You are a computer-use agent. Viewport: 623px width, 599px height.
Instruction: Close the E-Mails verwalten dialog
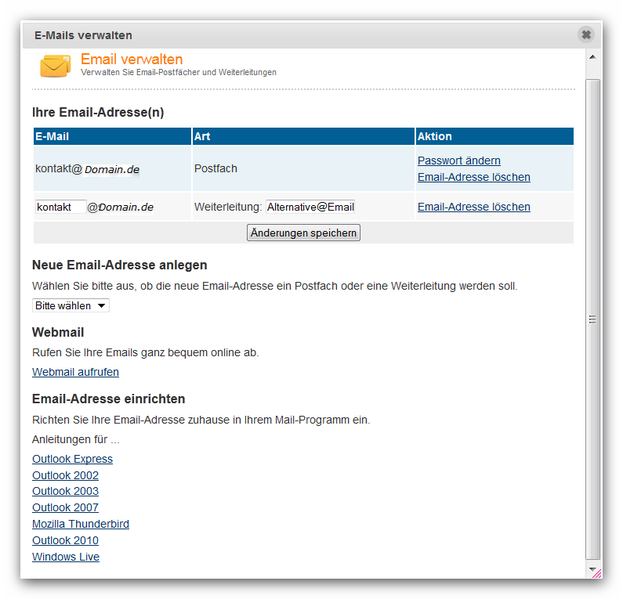586,34
